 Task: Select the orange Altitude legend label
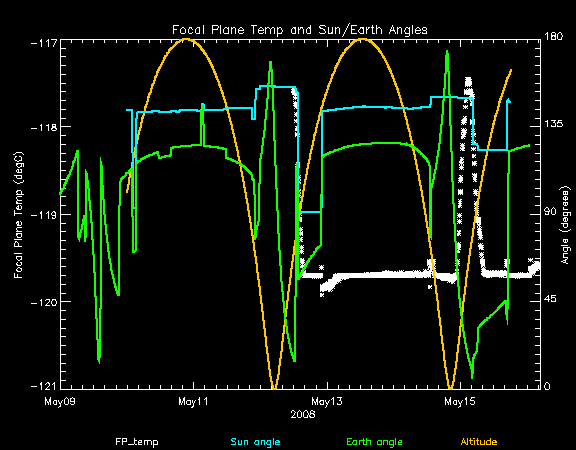pyautogui.click(x=479, y=442)
